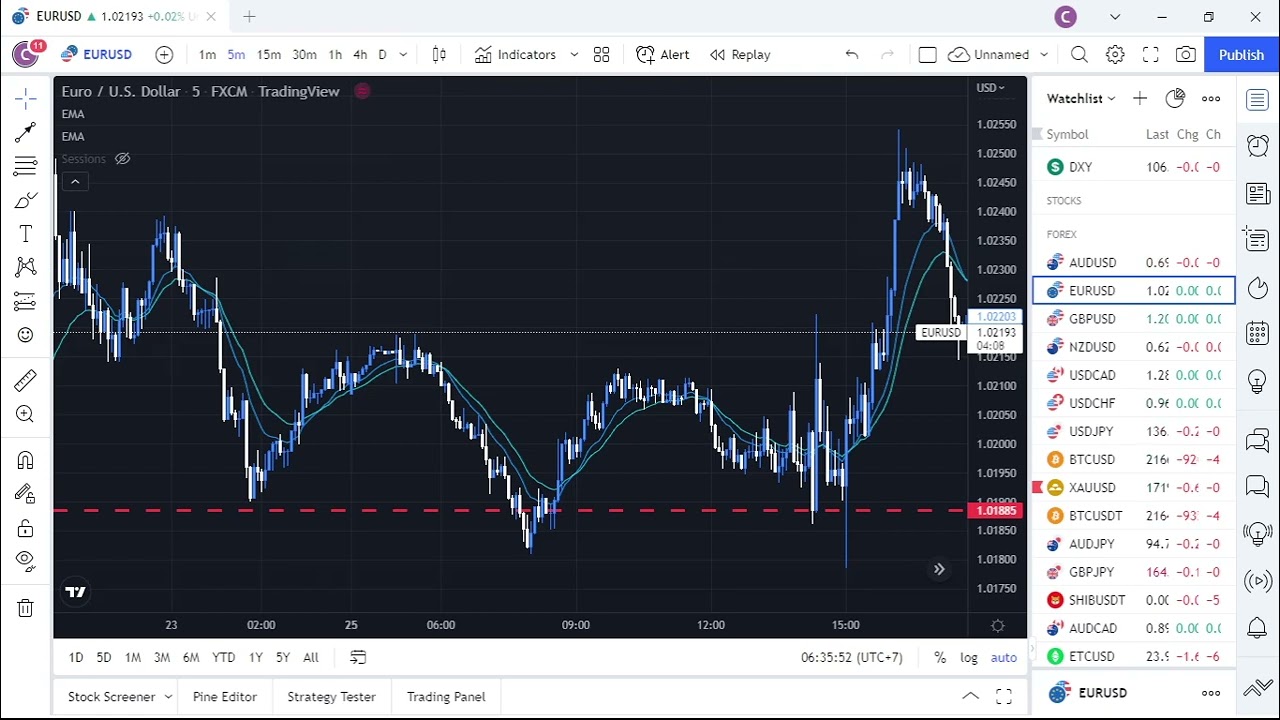Screen dimensions: 1280x720
Task: Hide all drawings with eye icon
Action: pyautogui.click(x=26, y=562)
